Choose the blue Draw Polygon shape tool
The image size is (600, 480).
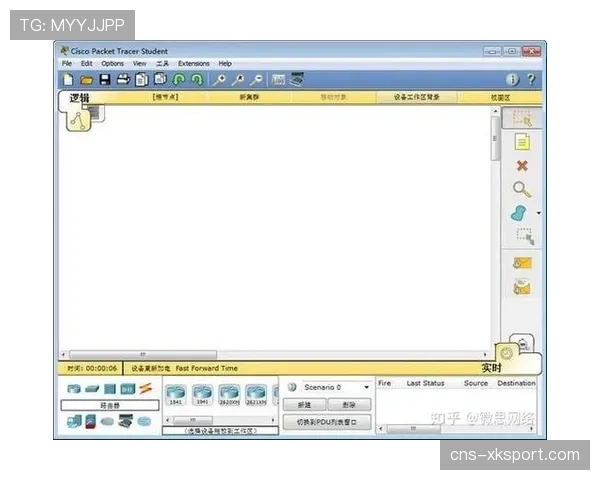(518, 213)
